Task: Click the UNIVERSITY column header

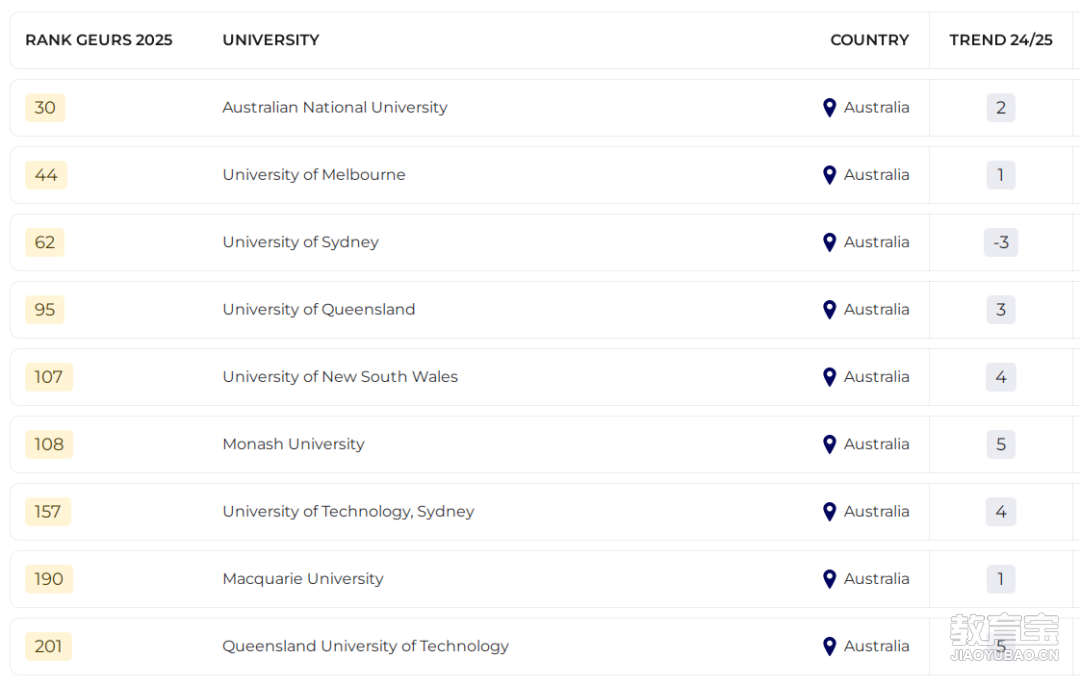Action: point(271,40)
